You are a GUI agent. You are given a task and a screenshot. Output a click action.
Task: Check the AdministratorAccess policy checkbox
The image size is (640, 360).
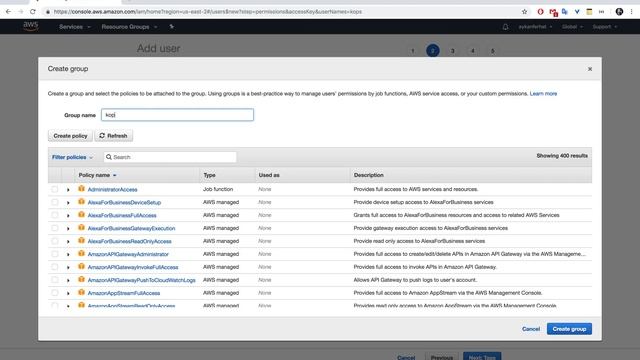click(55, 189)
